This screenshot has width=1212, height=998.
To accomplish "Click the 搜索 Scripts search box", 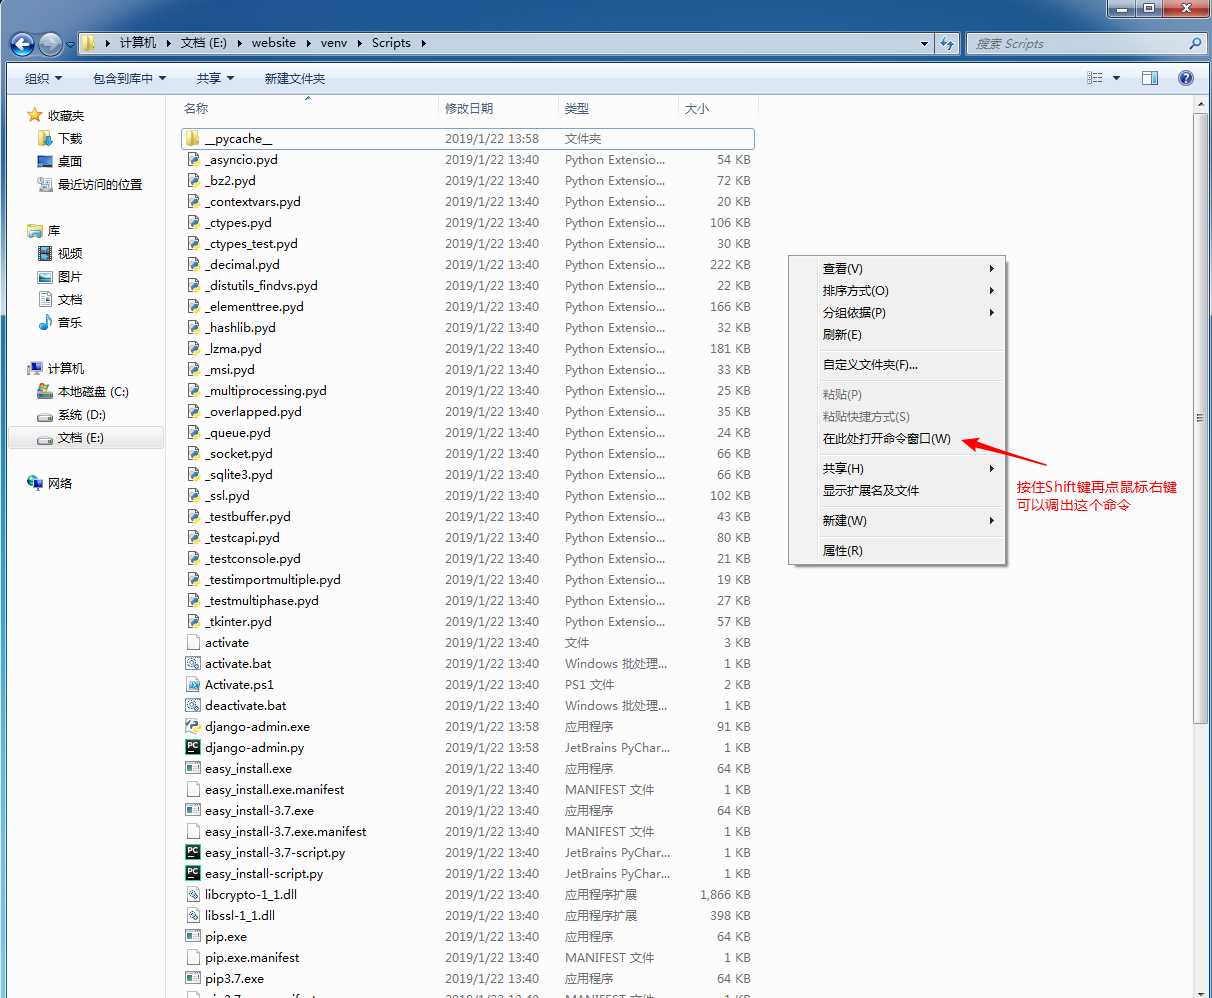I will coord(1075,44).
